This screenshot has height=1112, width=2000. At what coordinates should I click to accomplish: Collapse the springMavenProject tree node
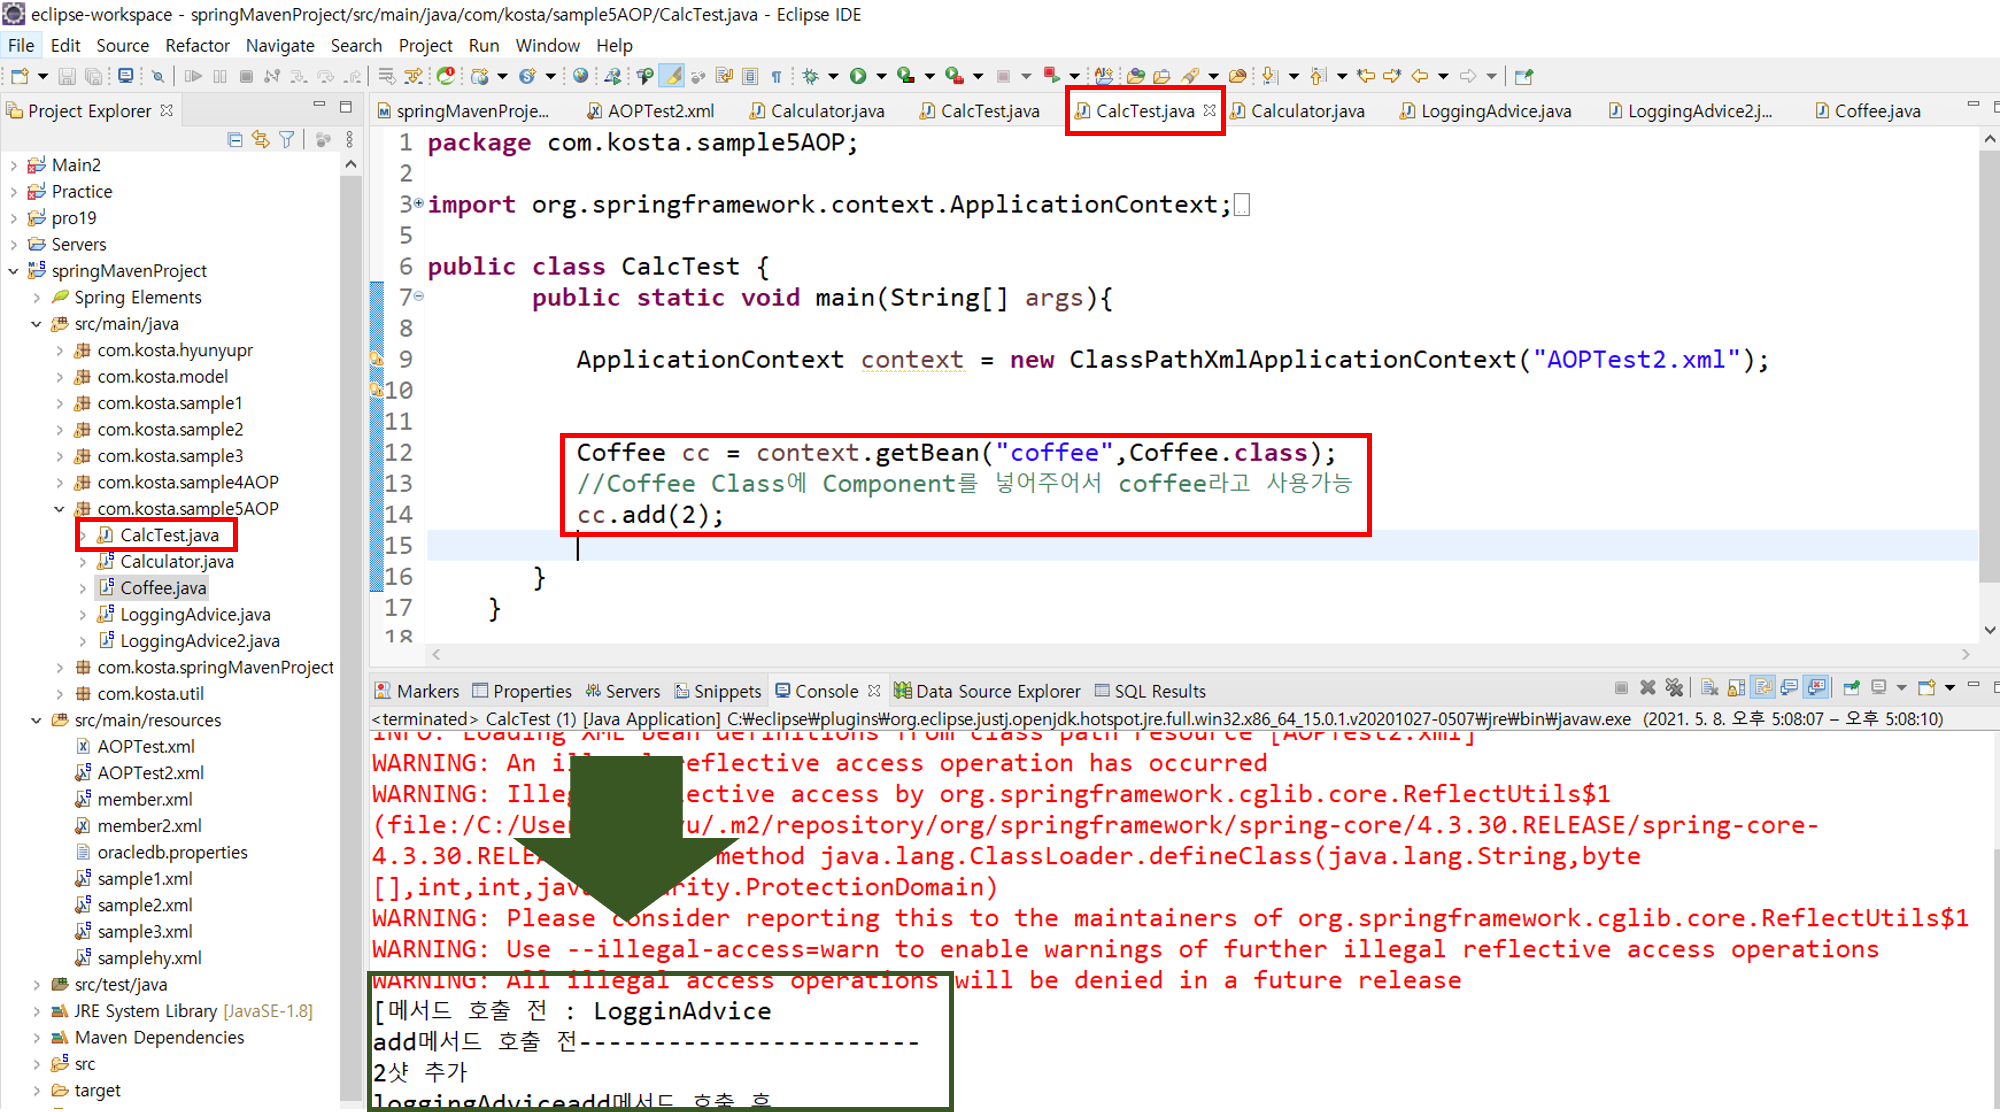[14, 271]
